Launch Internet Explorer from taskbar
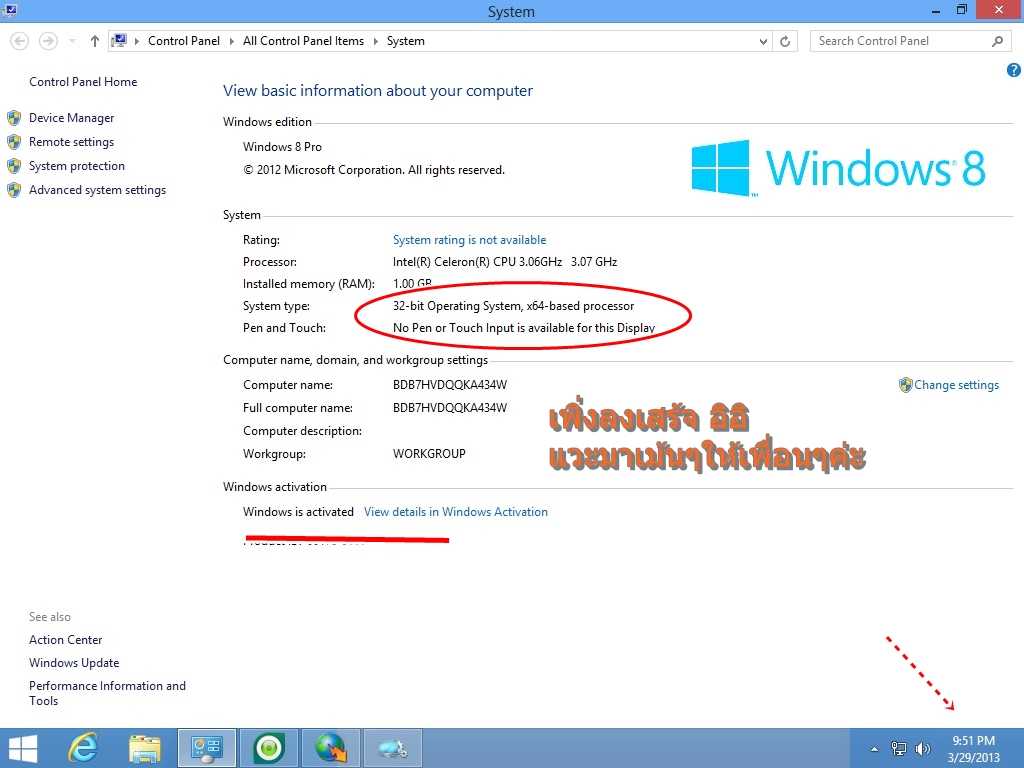Image resolution: width=1024 pixels, height=768 pixels. tap(83, 748)
